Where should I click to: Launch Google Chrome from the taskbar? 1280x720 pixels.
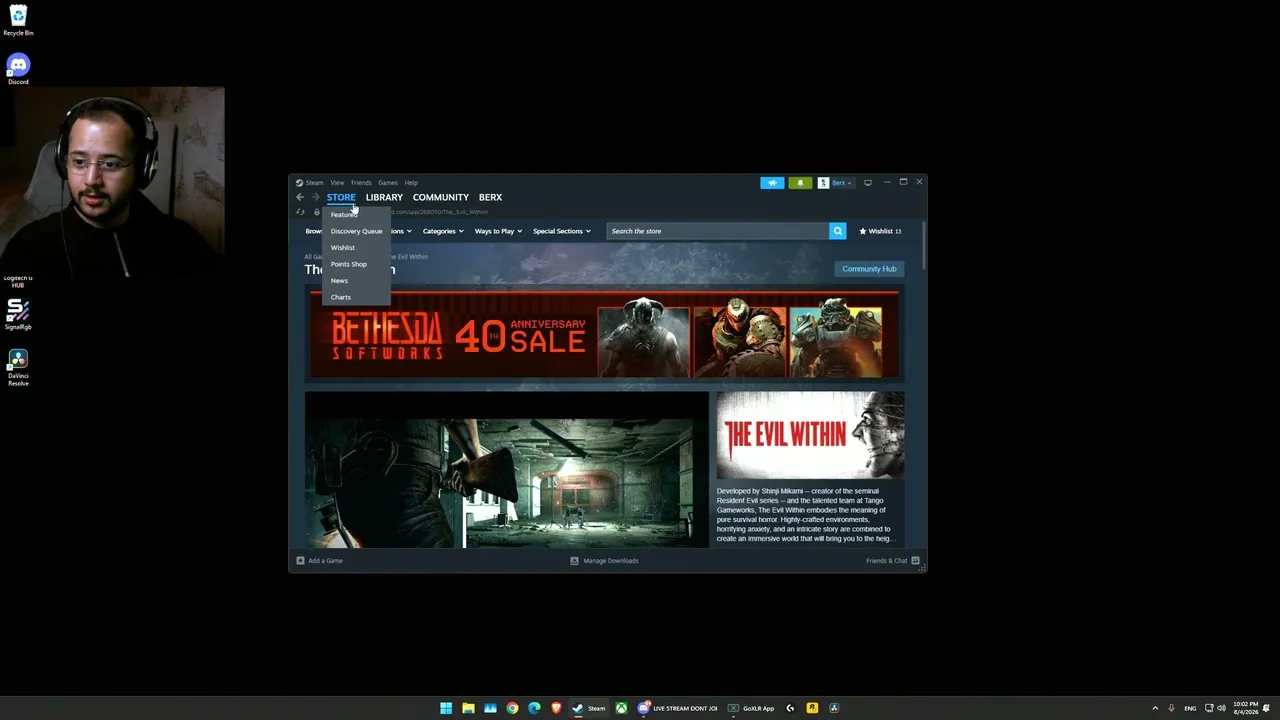coord(512,708)
